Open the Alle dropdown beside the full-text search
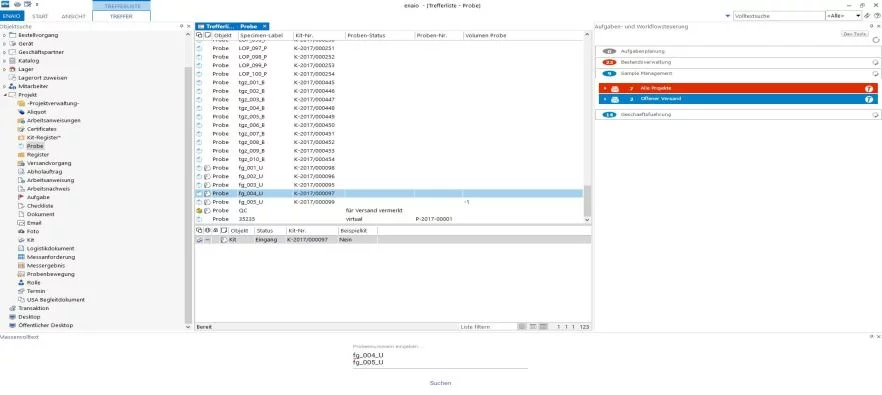882x395 pixels. coord(843,16)
